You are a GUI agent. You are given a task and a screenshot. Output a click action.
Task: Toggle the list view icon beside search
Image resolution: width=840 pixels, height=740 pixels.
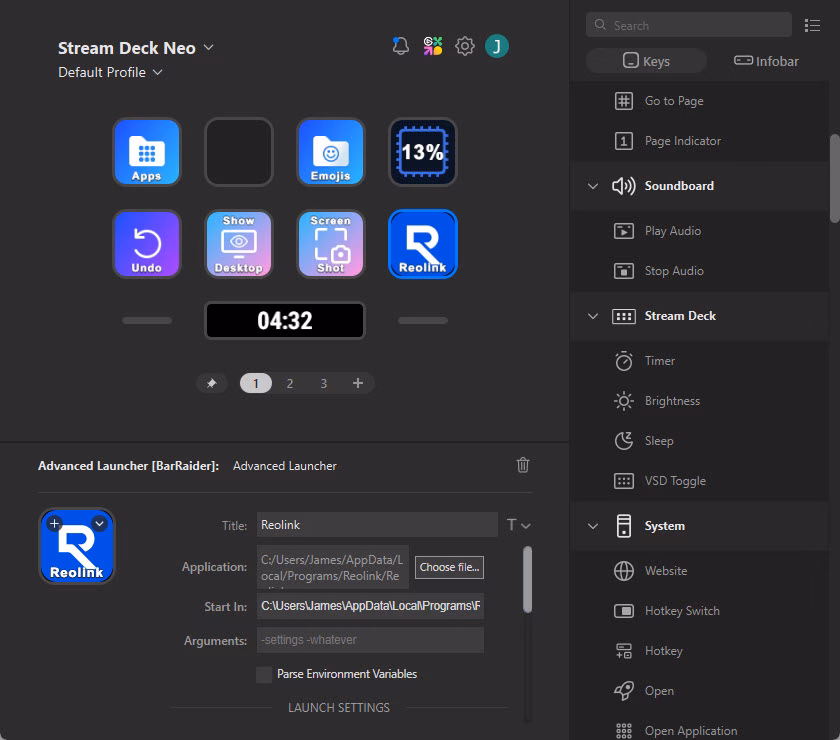coord(812,25)
